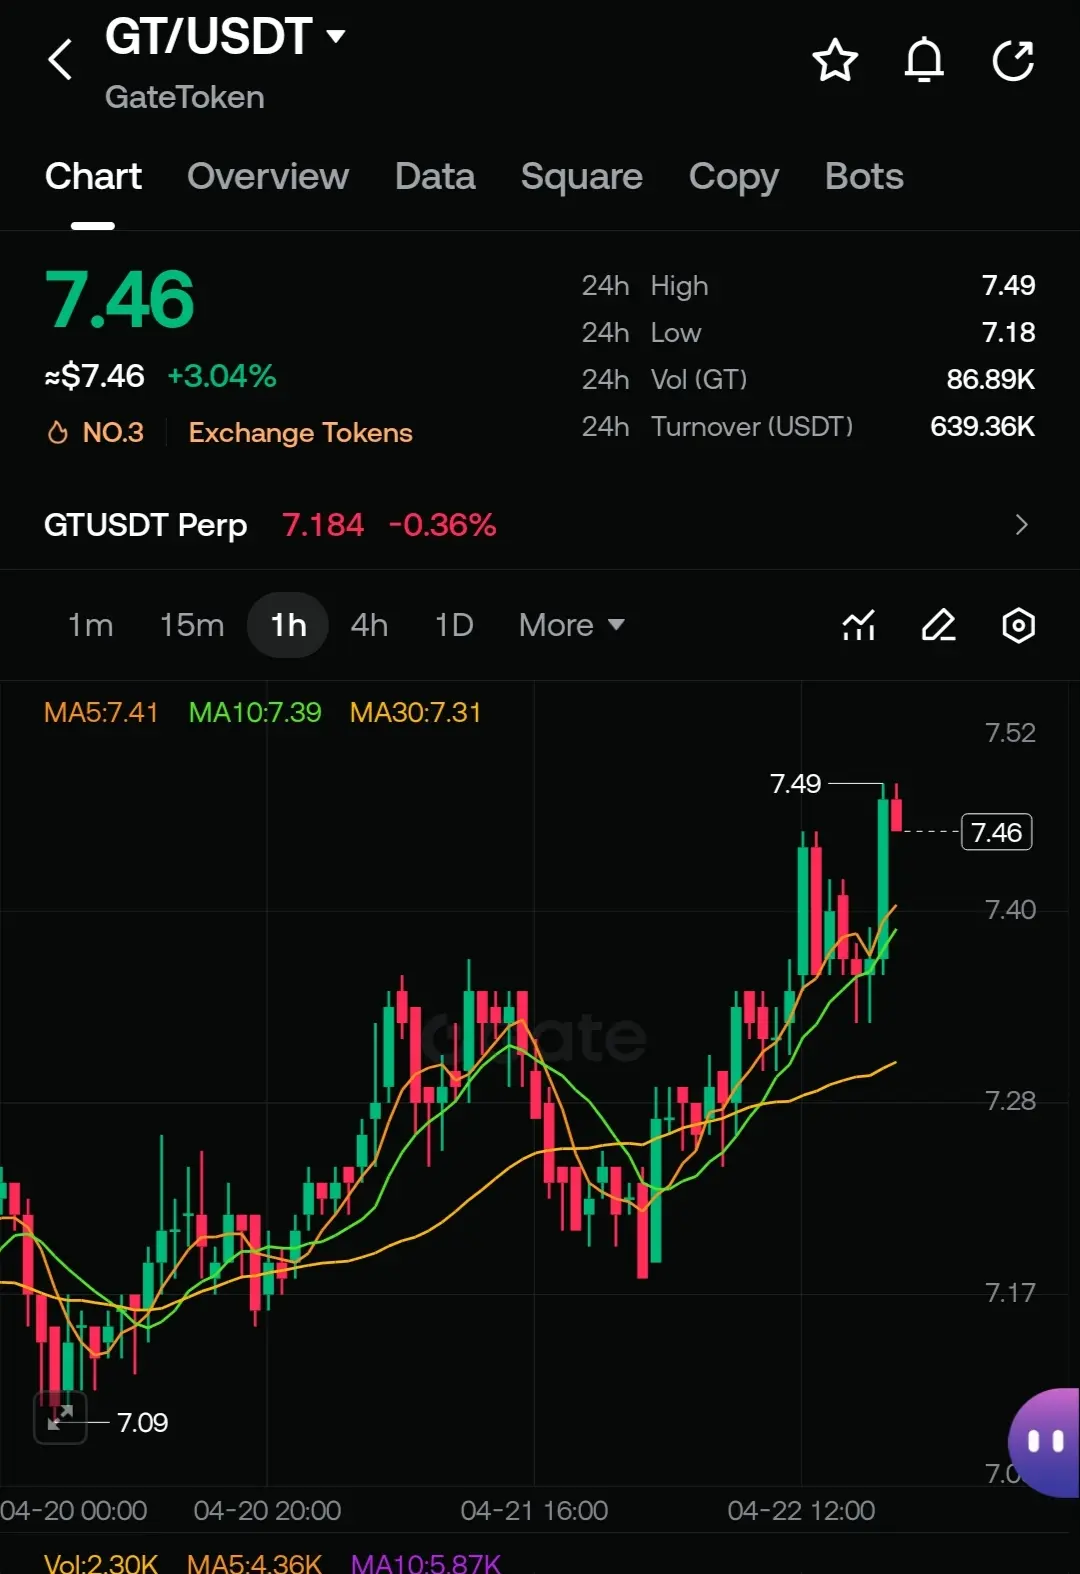Tap the 24h Turnover value 639.36K
The height and width of the screenshot is (1574, 1080).
click(x=982, y=427)
